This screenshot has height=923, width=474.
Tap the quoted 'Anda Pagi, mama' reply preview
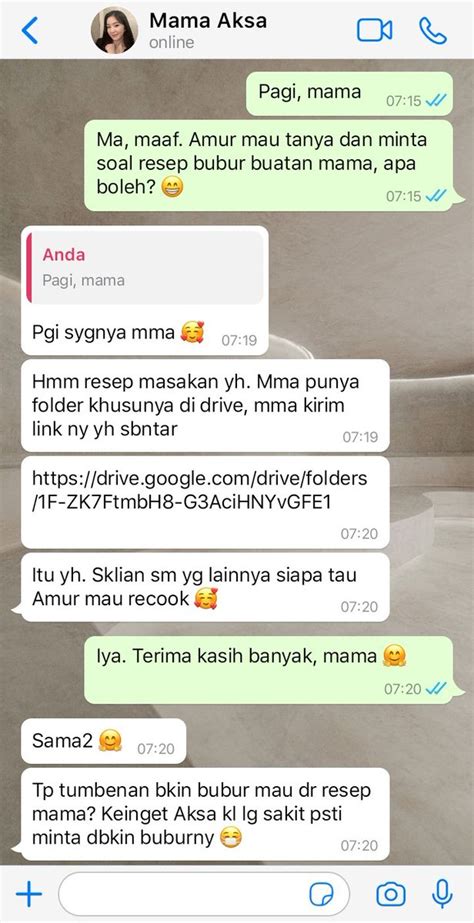144,267
